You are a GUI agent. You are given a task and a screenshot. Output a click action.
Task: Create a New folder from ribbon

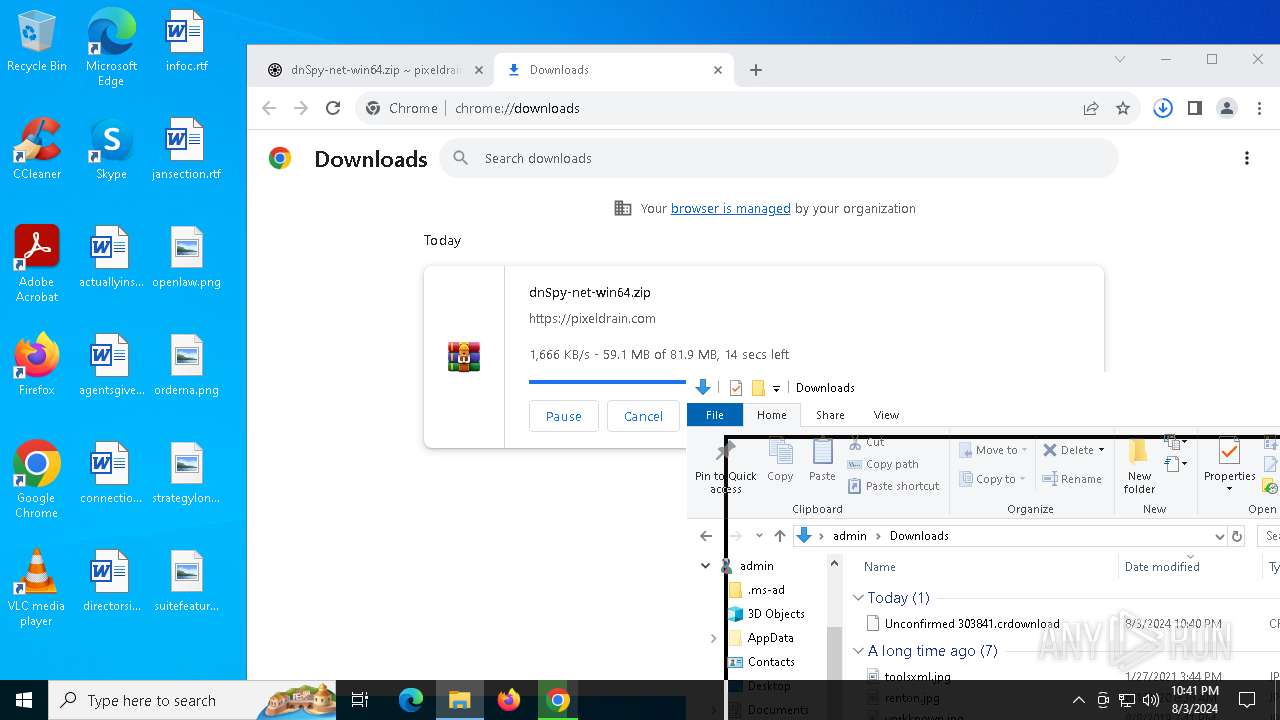click(x=1139, y=466)
